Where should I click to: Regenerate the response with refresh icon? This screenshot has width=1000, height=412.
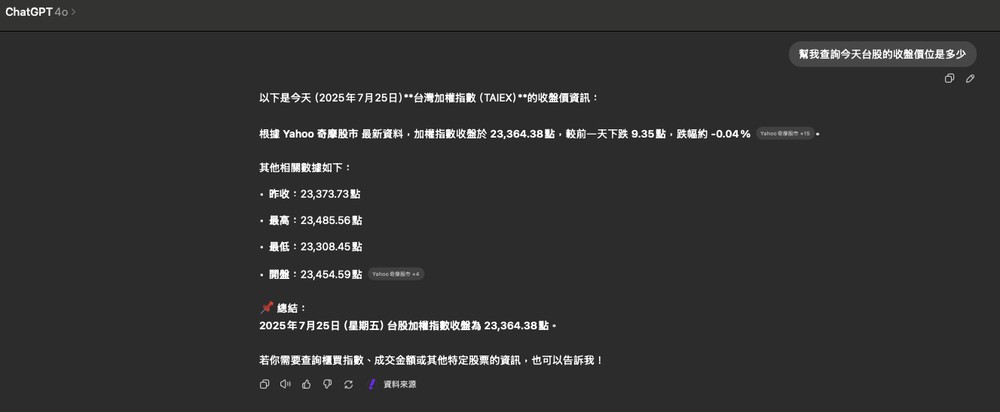(x=348, y=384)
